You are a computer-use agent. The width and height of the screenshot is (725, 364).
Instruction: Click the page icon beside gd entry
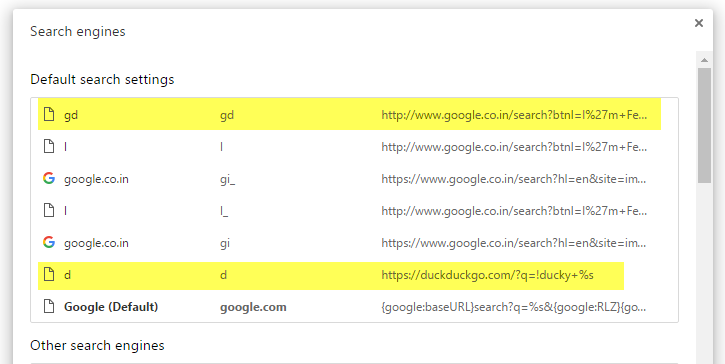pyautogui.click(x=49, y=114)
